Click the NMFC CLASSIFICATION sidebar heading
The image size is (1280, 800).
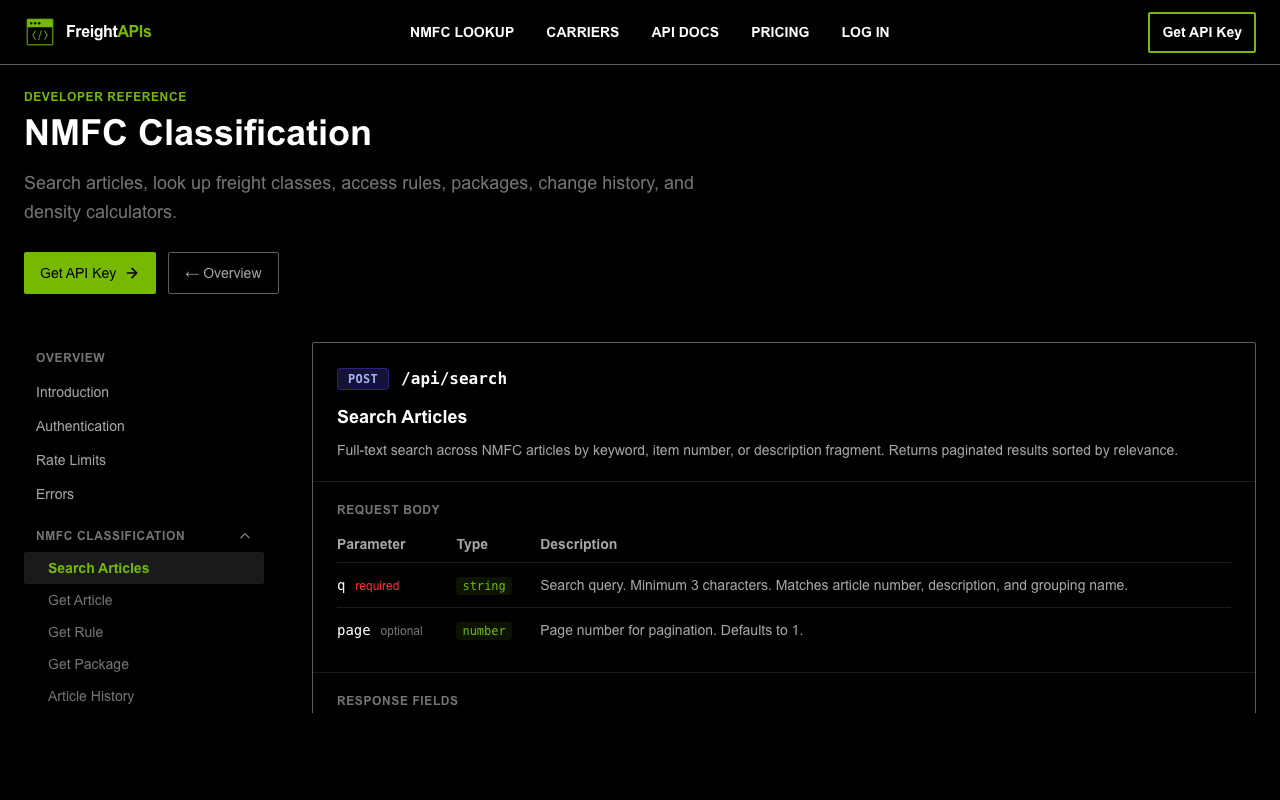tap(110, 536)
